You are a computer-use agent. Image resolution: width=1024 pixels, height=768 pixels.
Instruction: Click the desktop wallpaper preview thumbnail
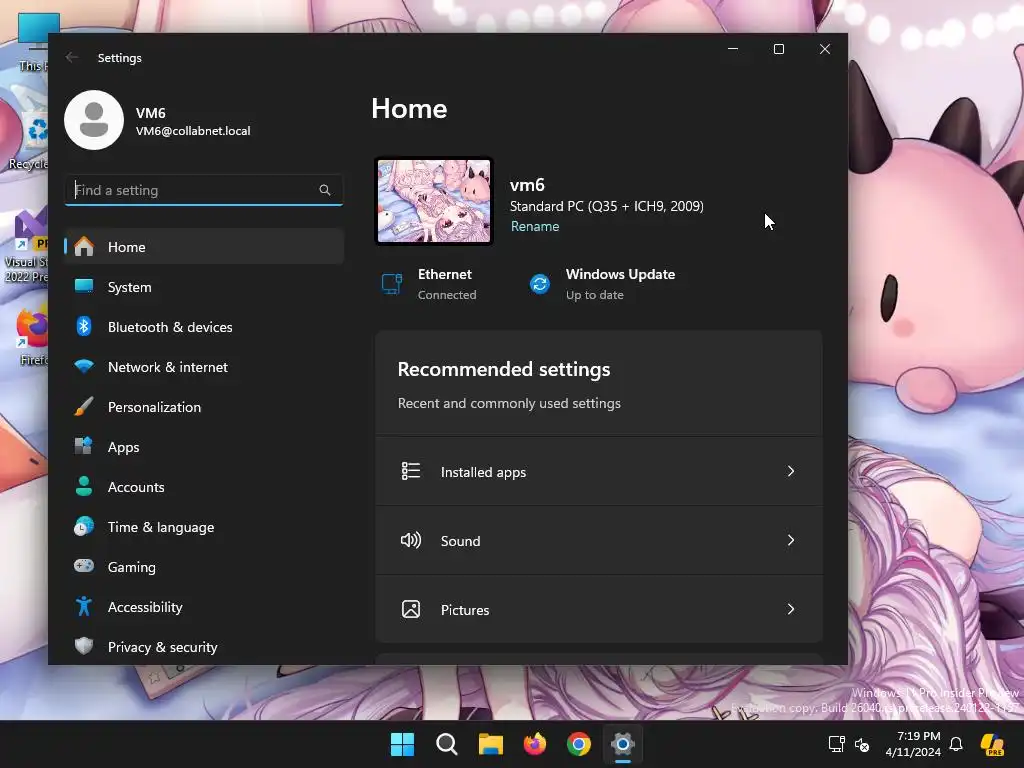click(x=434, y=201)
